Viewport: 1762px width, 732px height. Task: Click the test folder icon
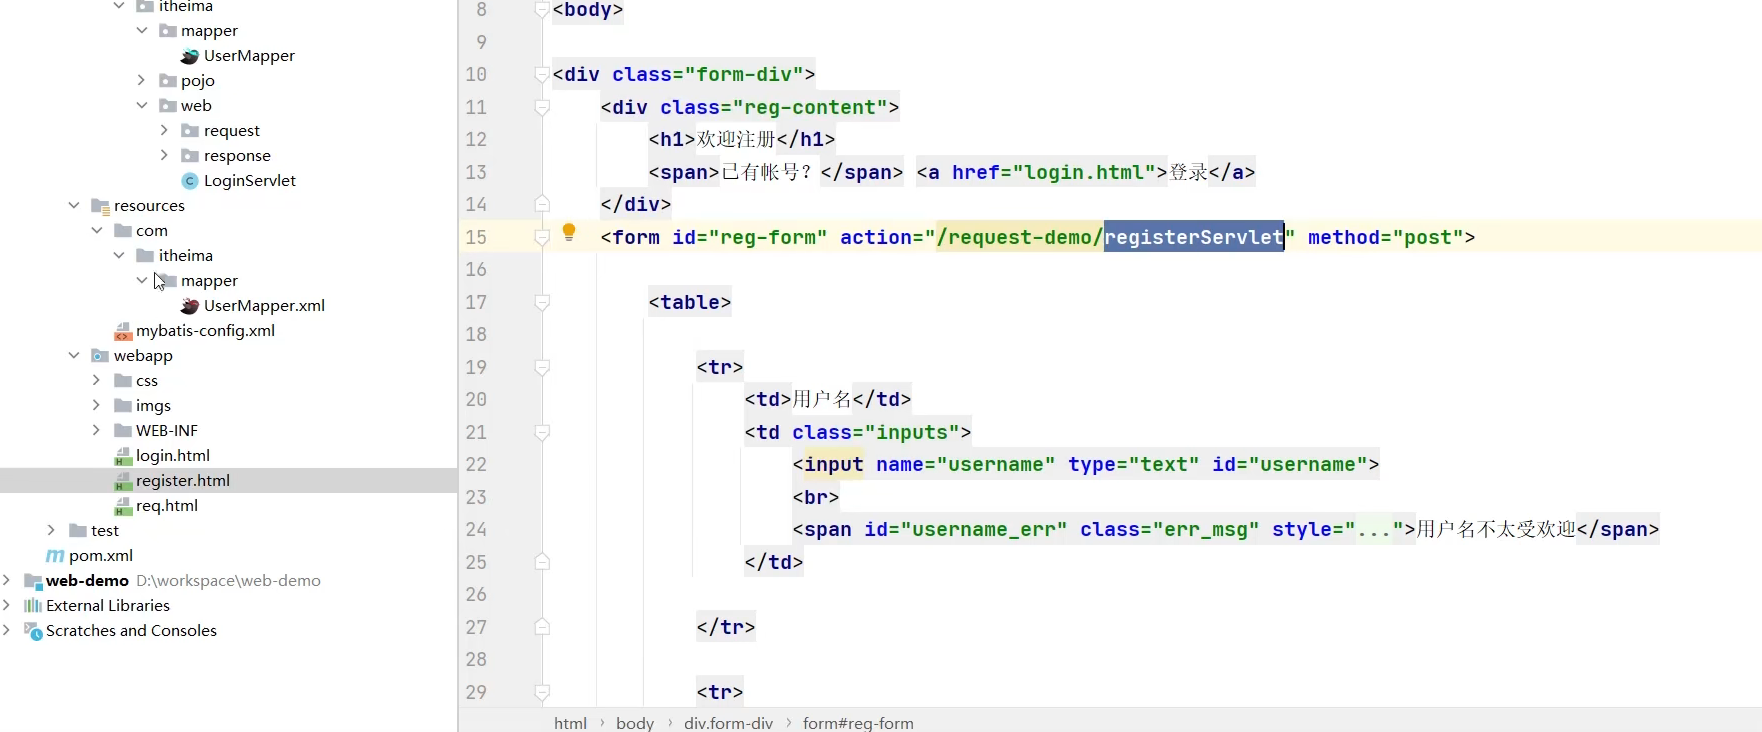coord(78,531)
